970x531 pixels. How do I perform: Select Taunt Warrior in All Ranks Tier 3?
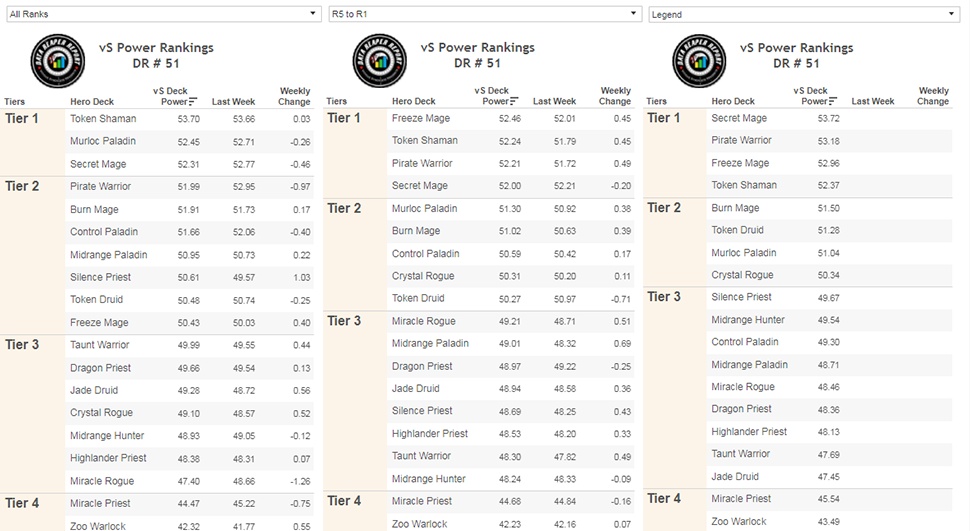(100, 345)
